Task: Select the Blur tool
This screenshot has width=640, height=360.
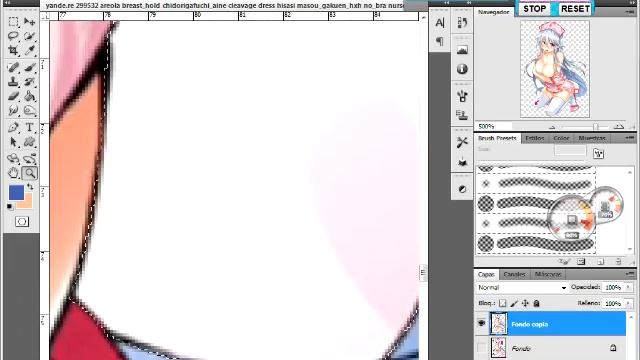Action: tap(13, 111)
